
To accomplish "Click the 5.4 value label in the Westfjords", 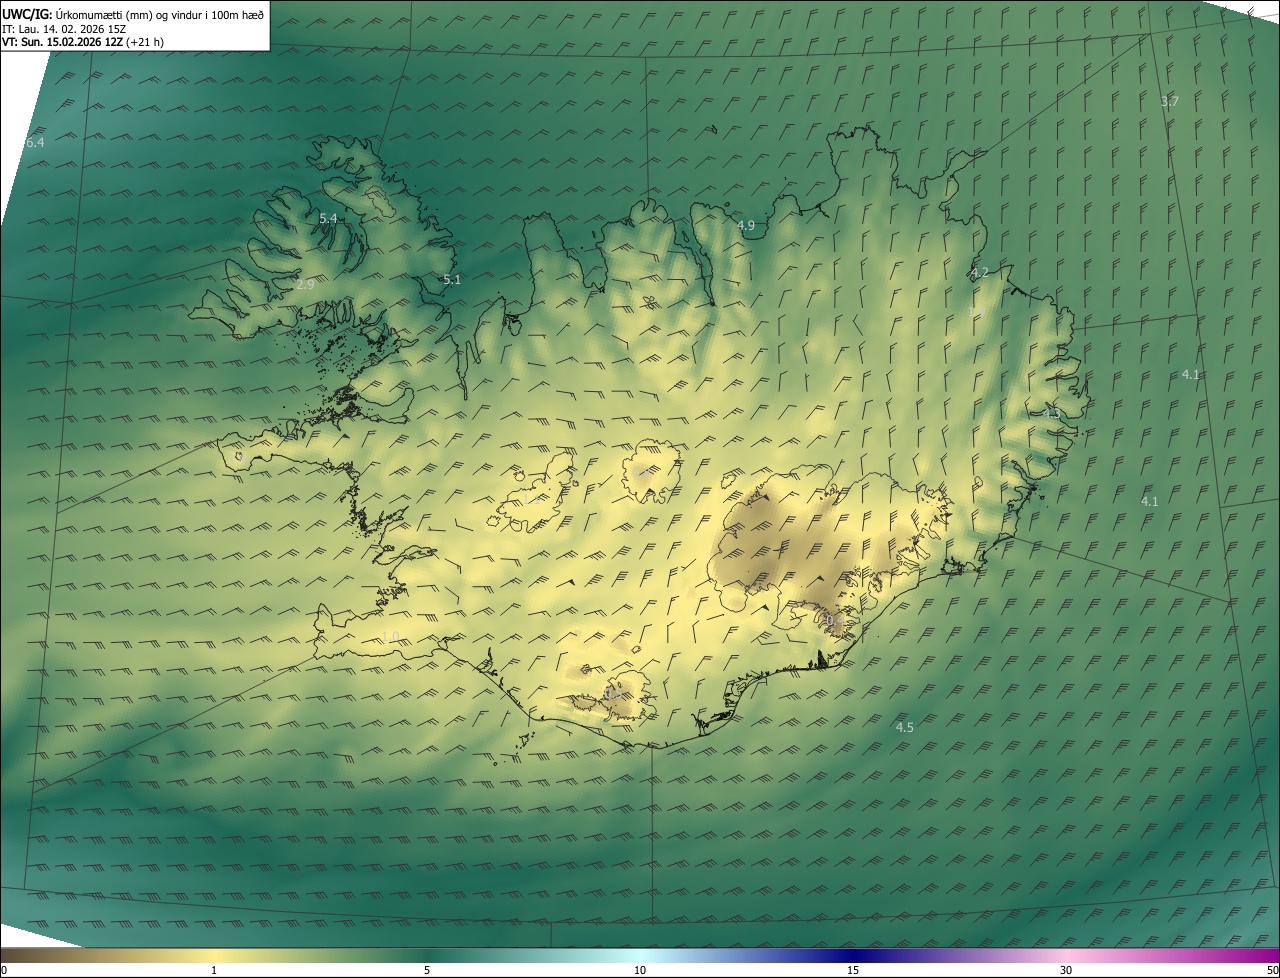I will 328,218.
